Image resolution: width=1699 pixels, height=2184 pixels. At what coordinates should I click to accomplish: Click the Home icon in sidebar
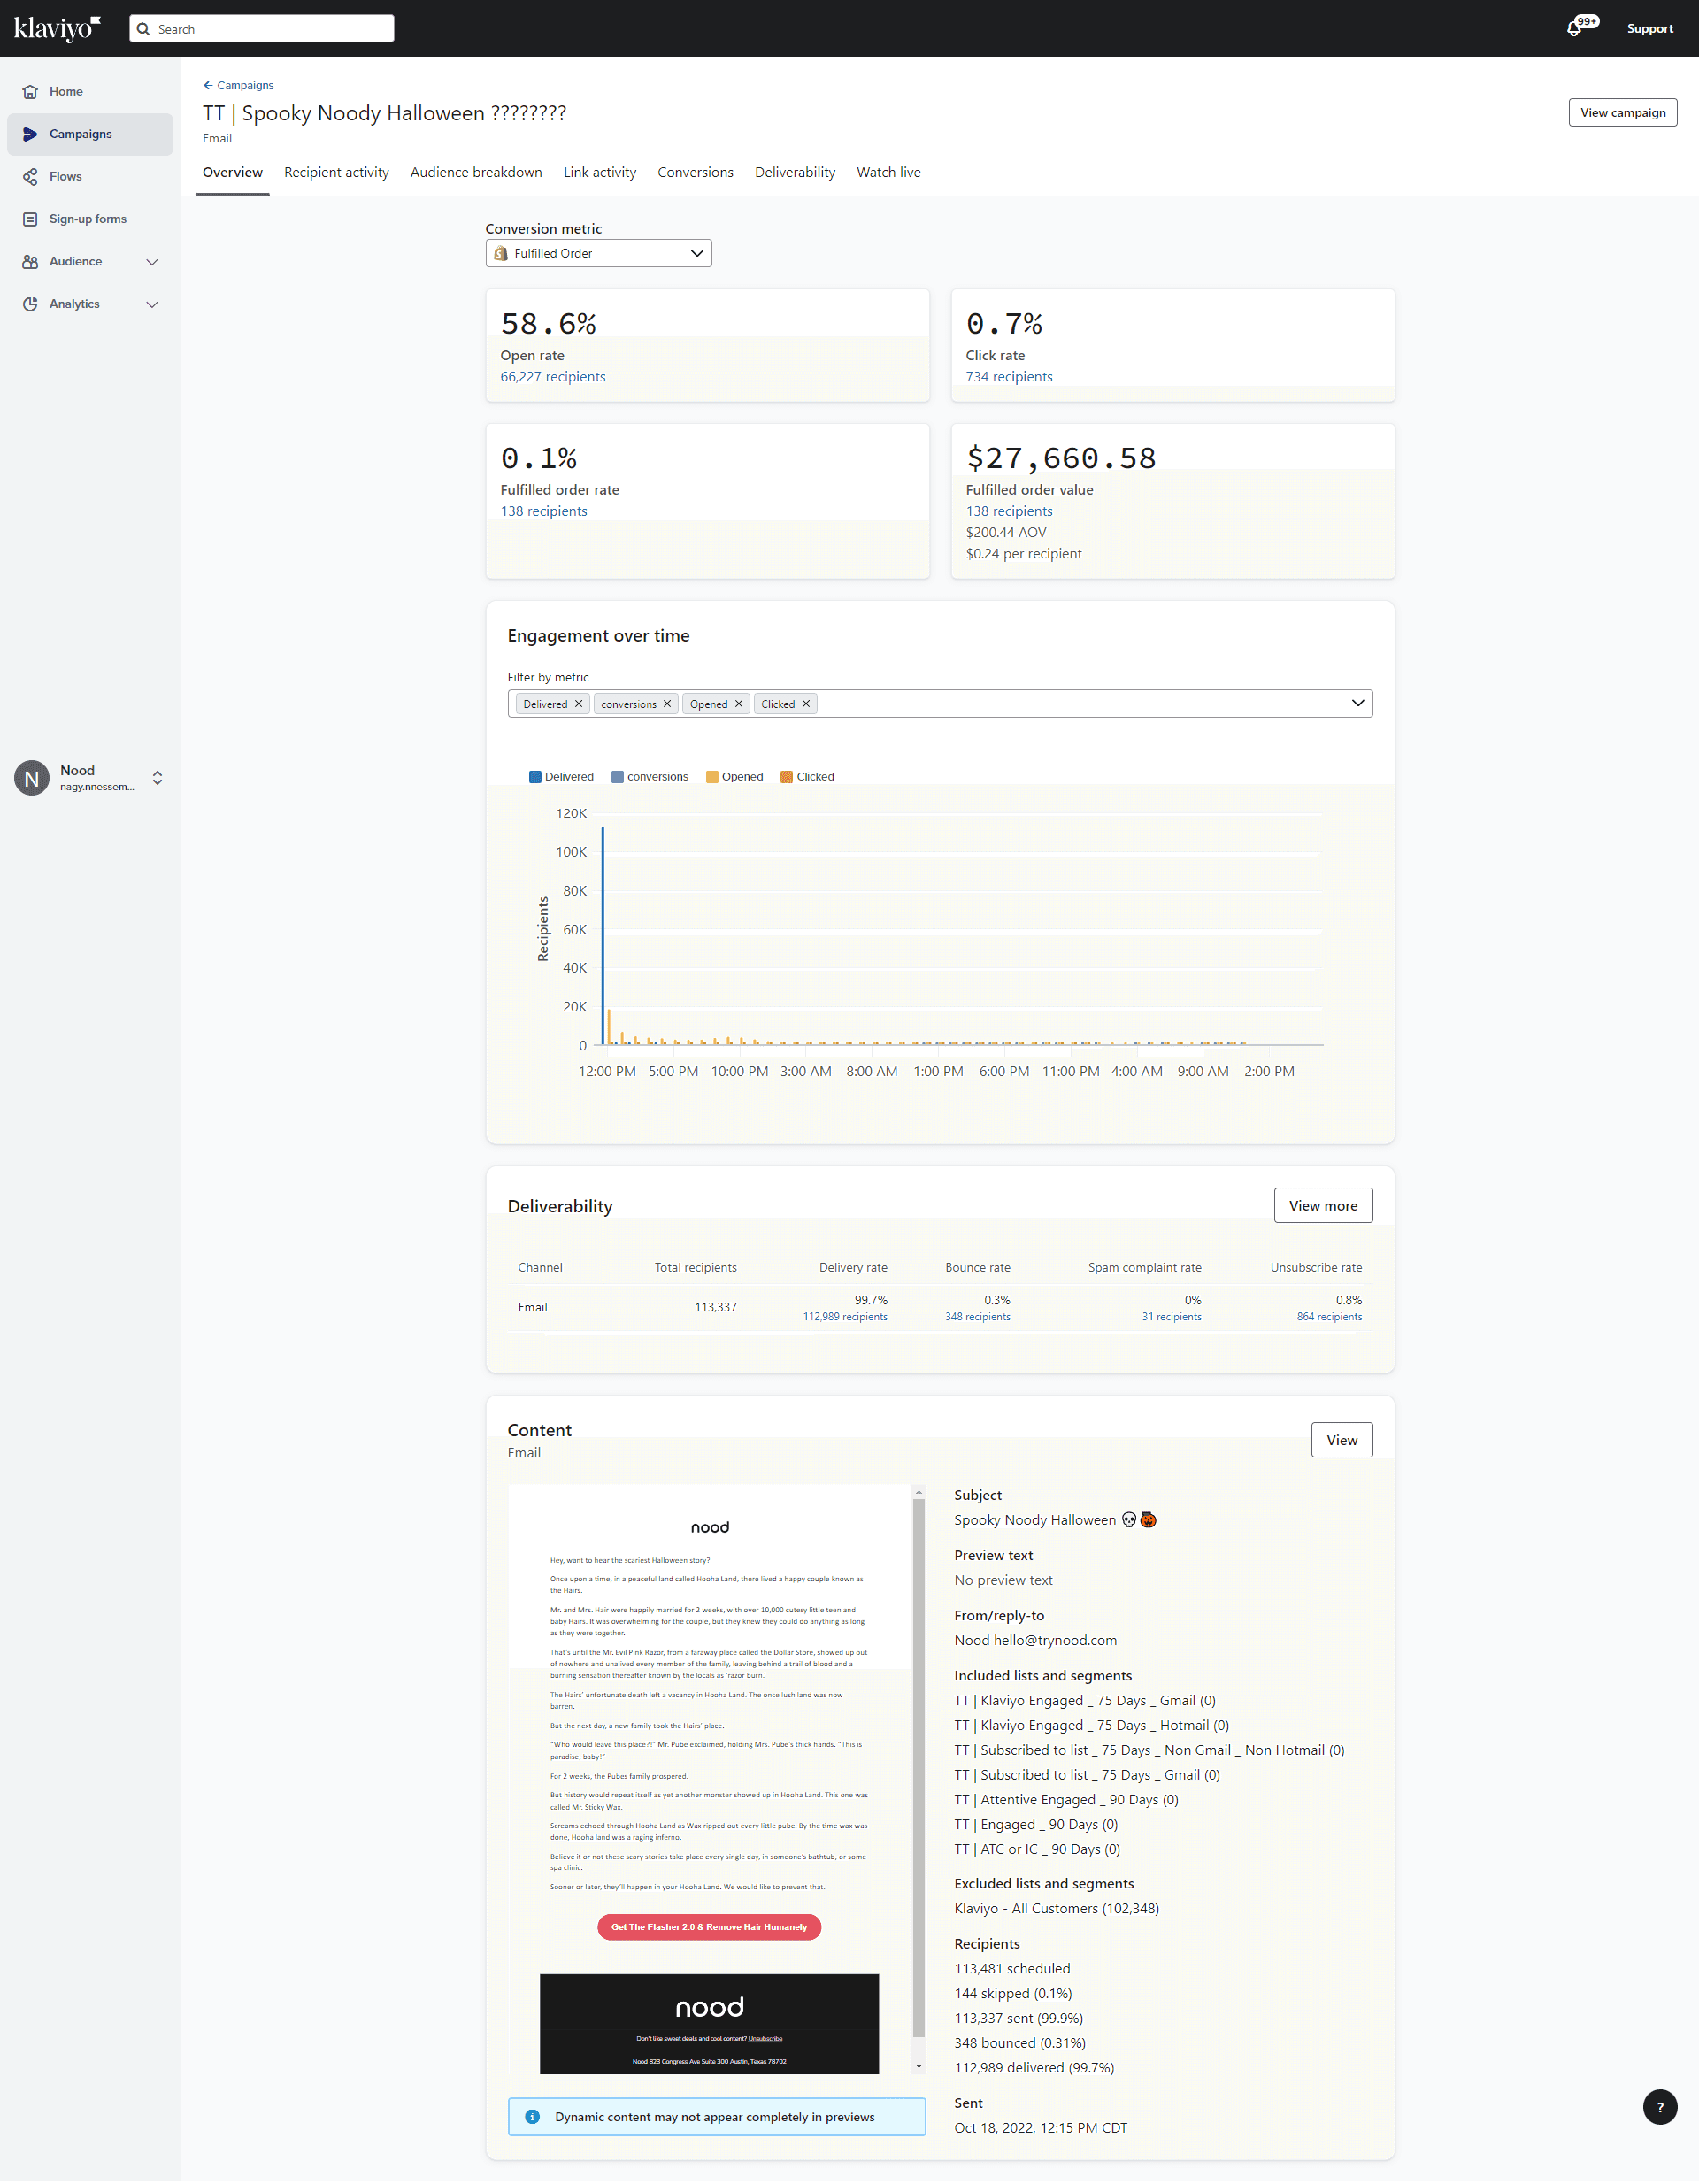[x=30, y=91]
